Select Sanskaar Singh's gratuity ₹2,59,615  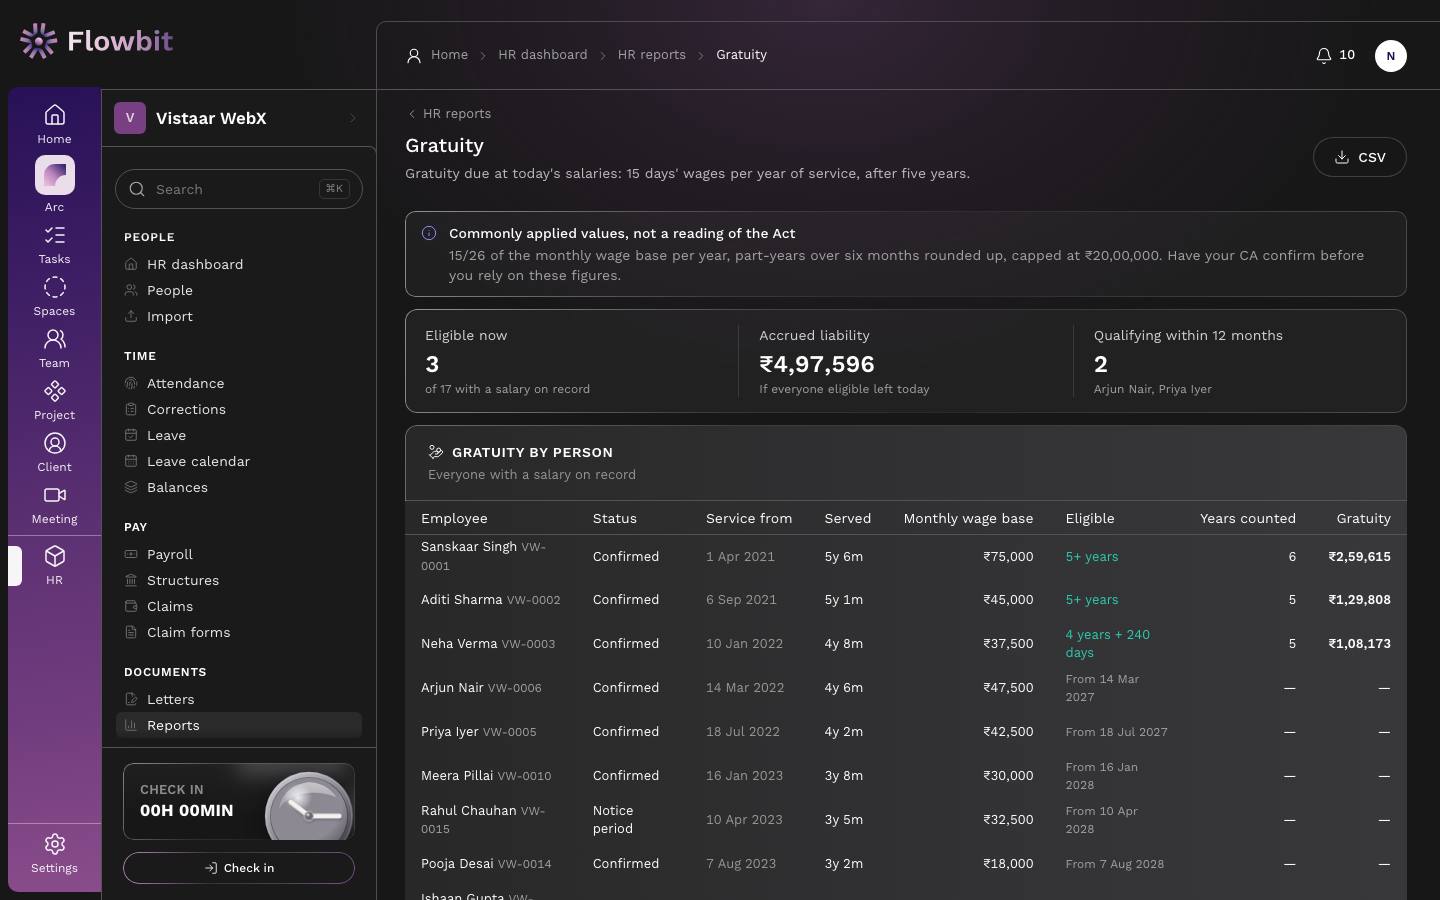click(1359, 557)
